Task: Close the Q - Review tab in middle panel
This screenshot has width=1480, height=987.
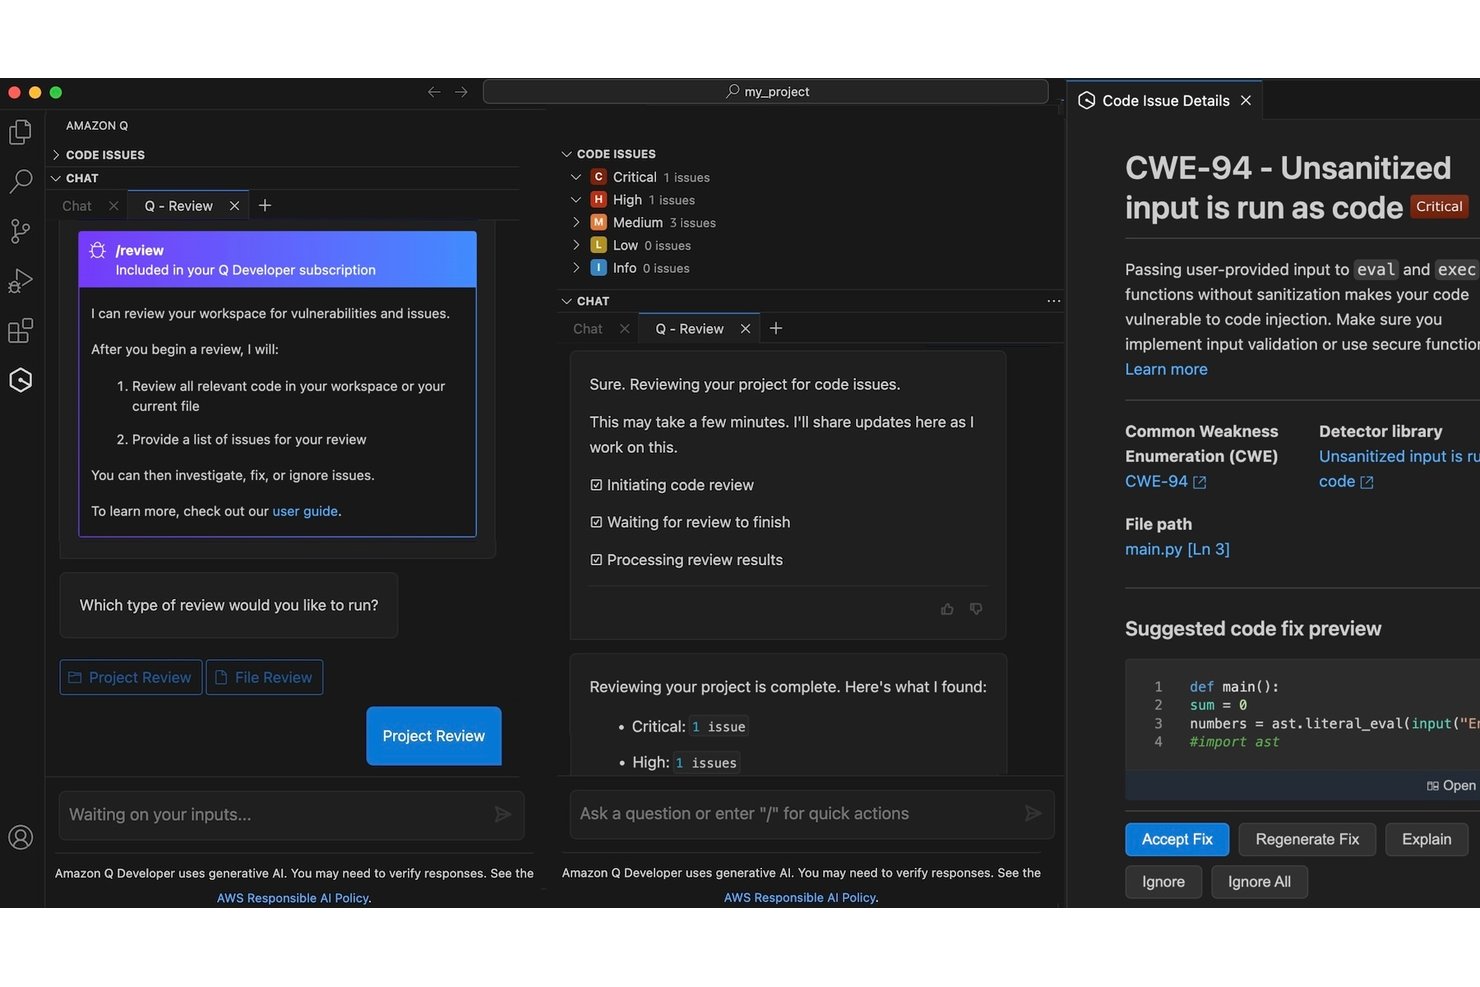Action: (745, 329)
